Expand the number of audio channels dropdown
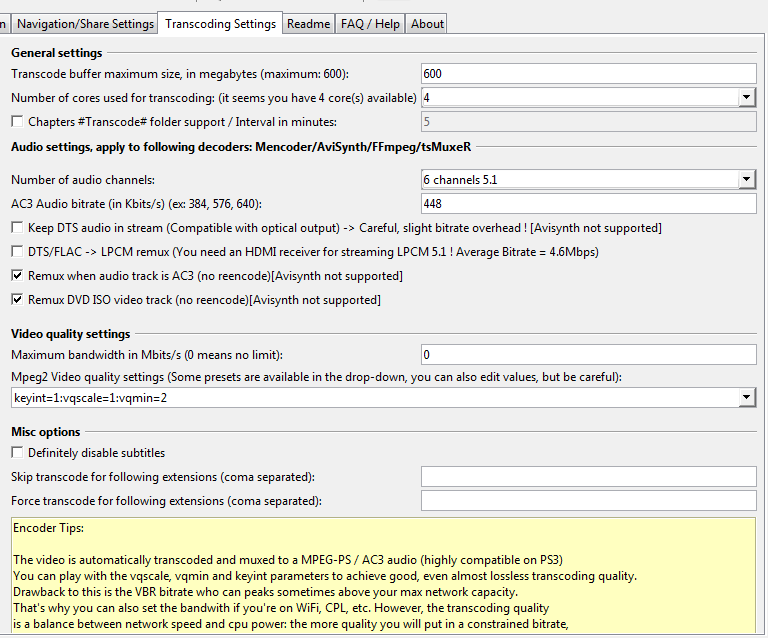Viewport: 768px width, 638px height. coord(746,180)
